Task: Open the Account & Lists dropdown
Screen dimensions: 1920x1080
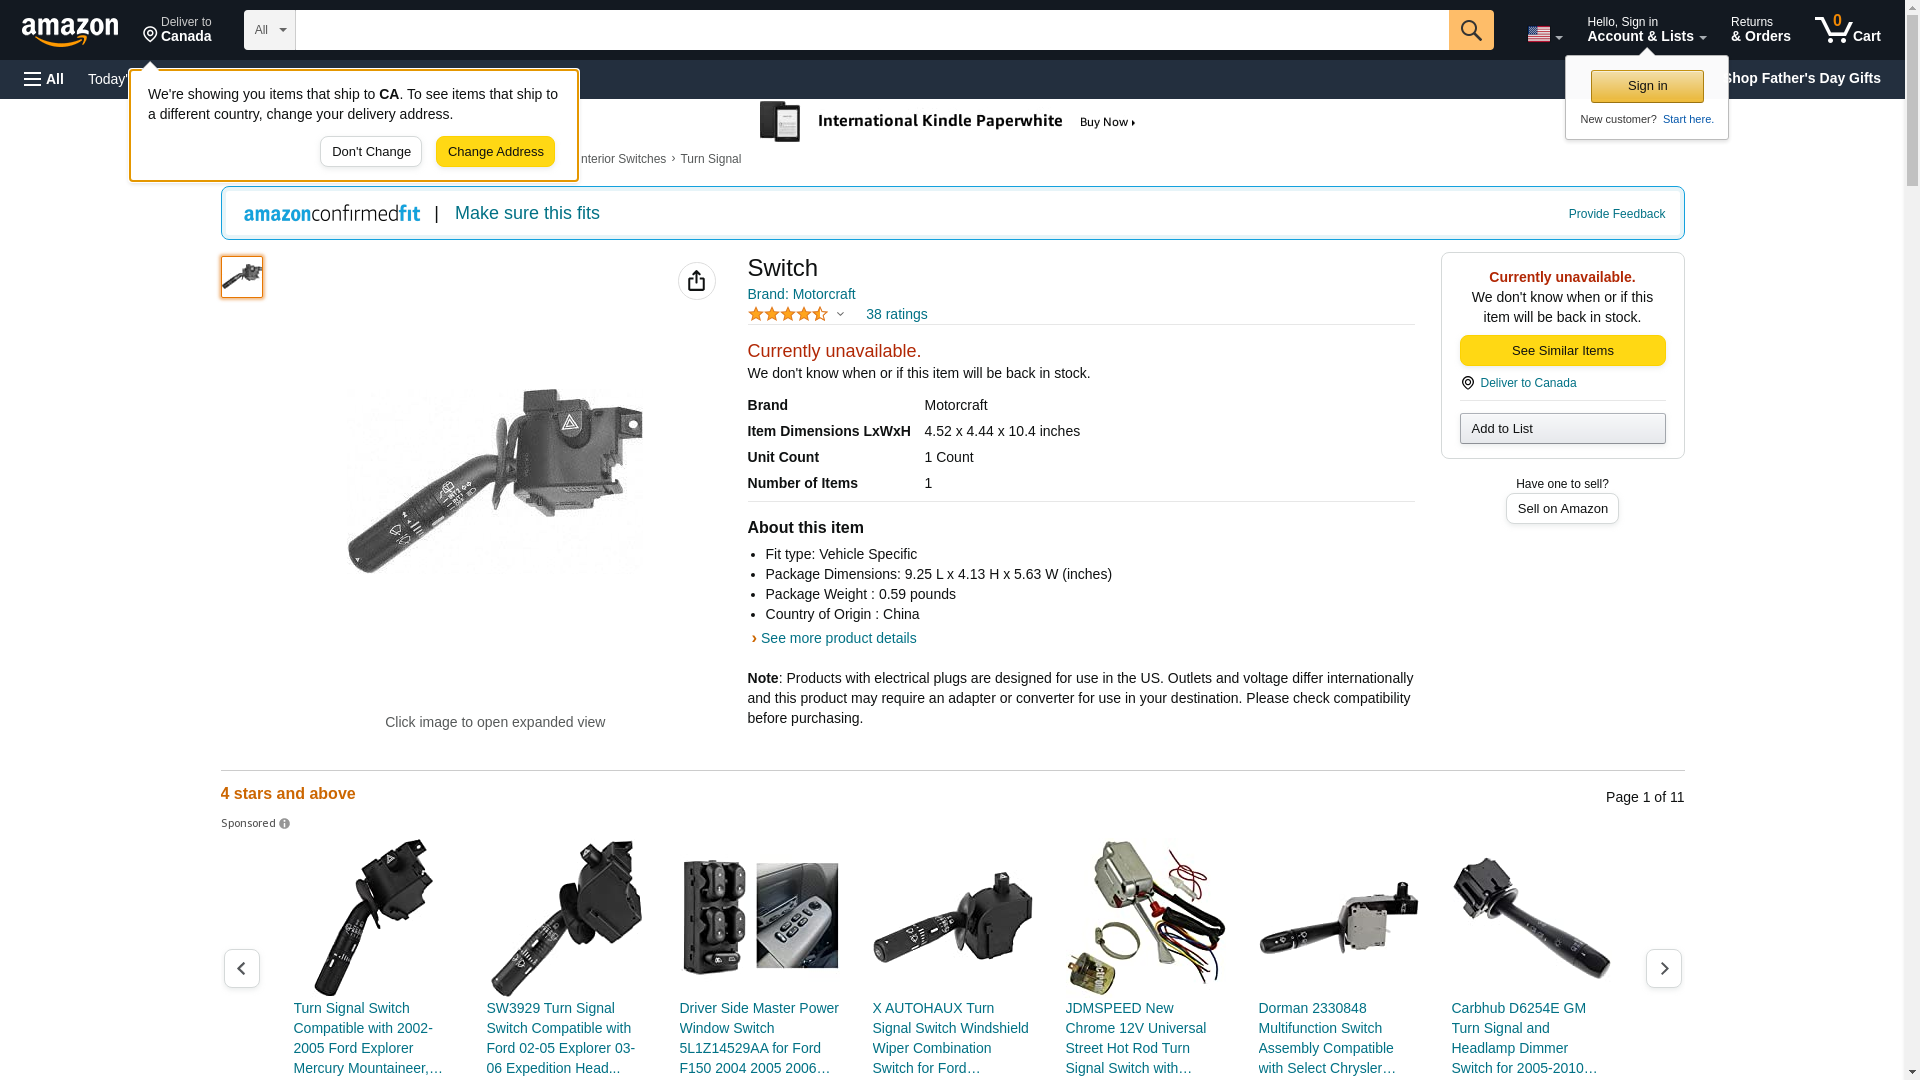Action: point(1645,30)
